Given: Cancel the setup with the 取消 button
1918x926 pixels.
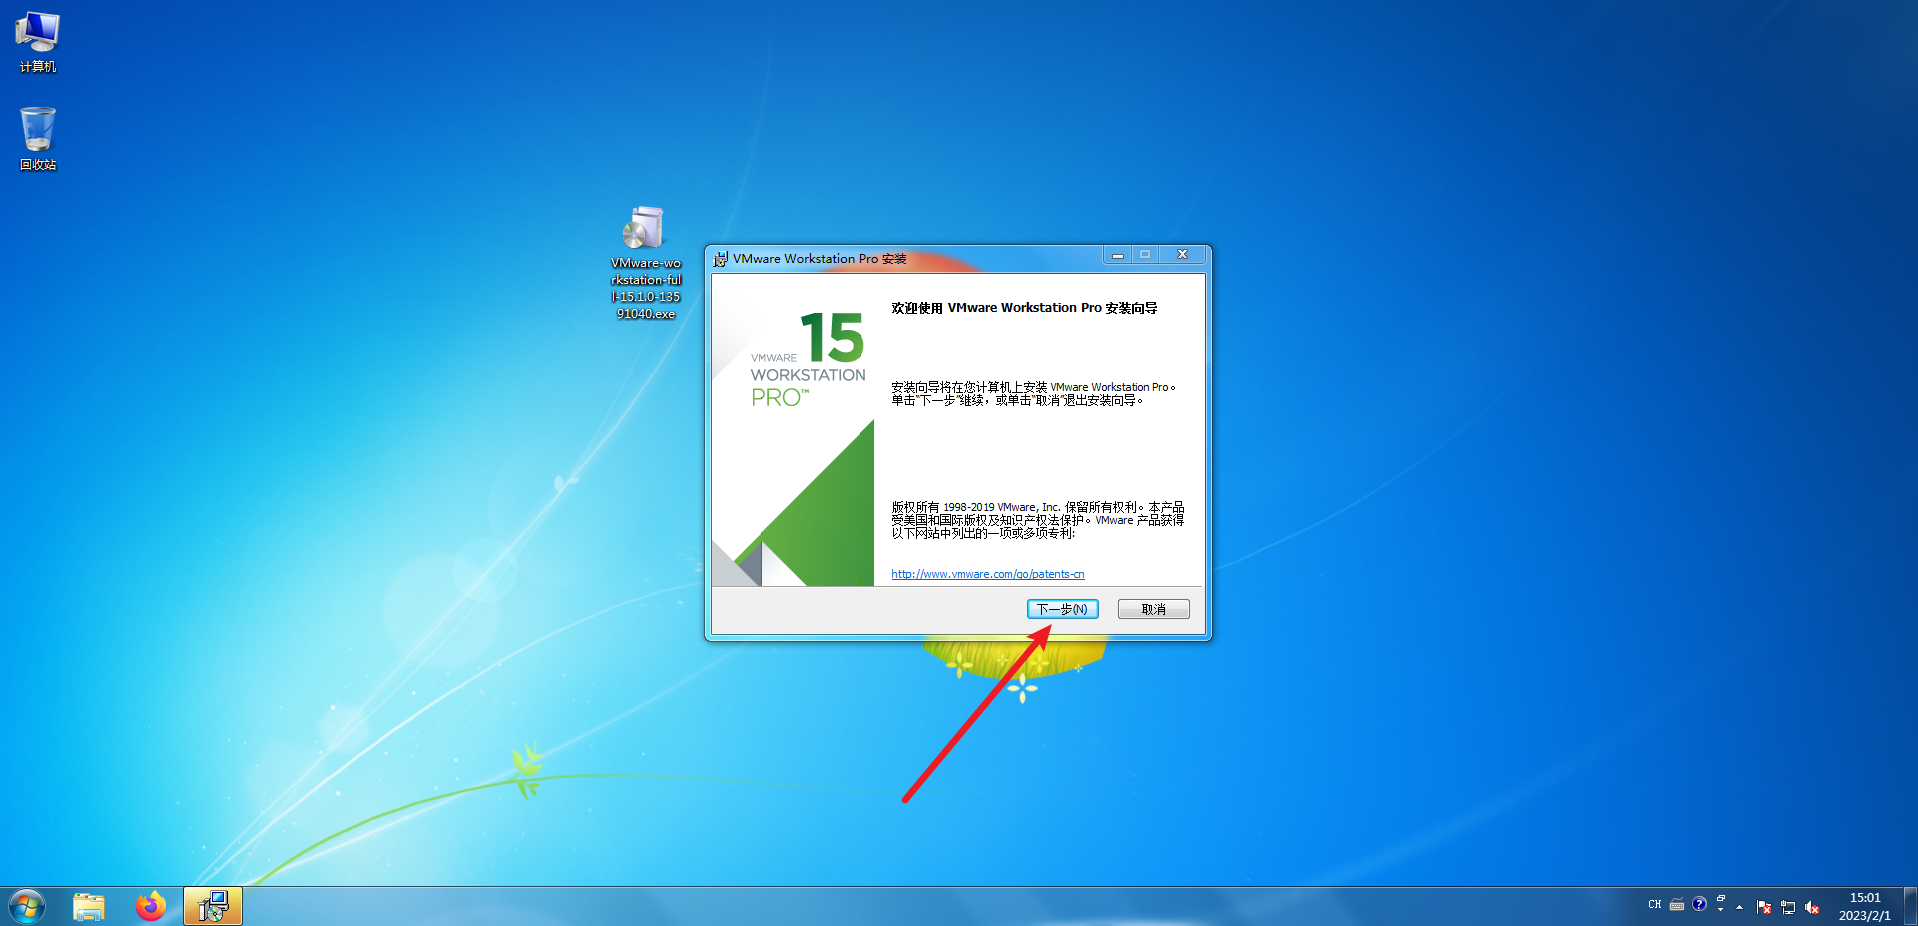Looking at the screenshot, I should [x=1153, y=609].
